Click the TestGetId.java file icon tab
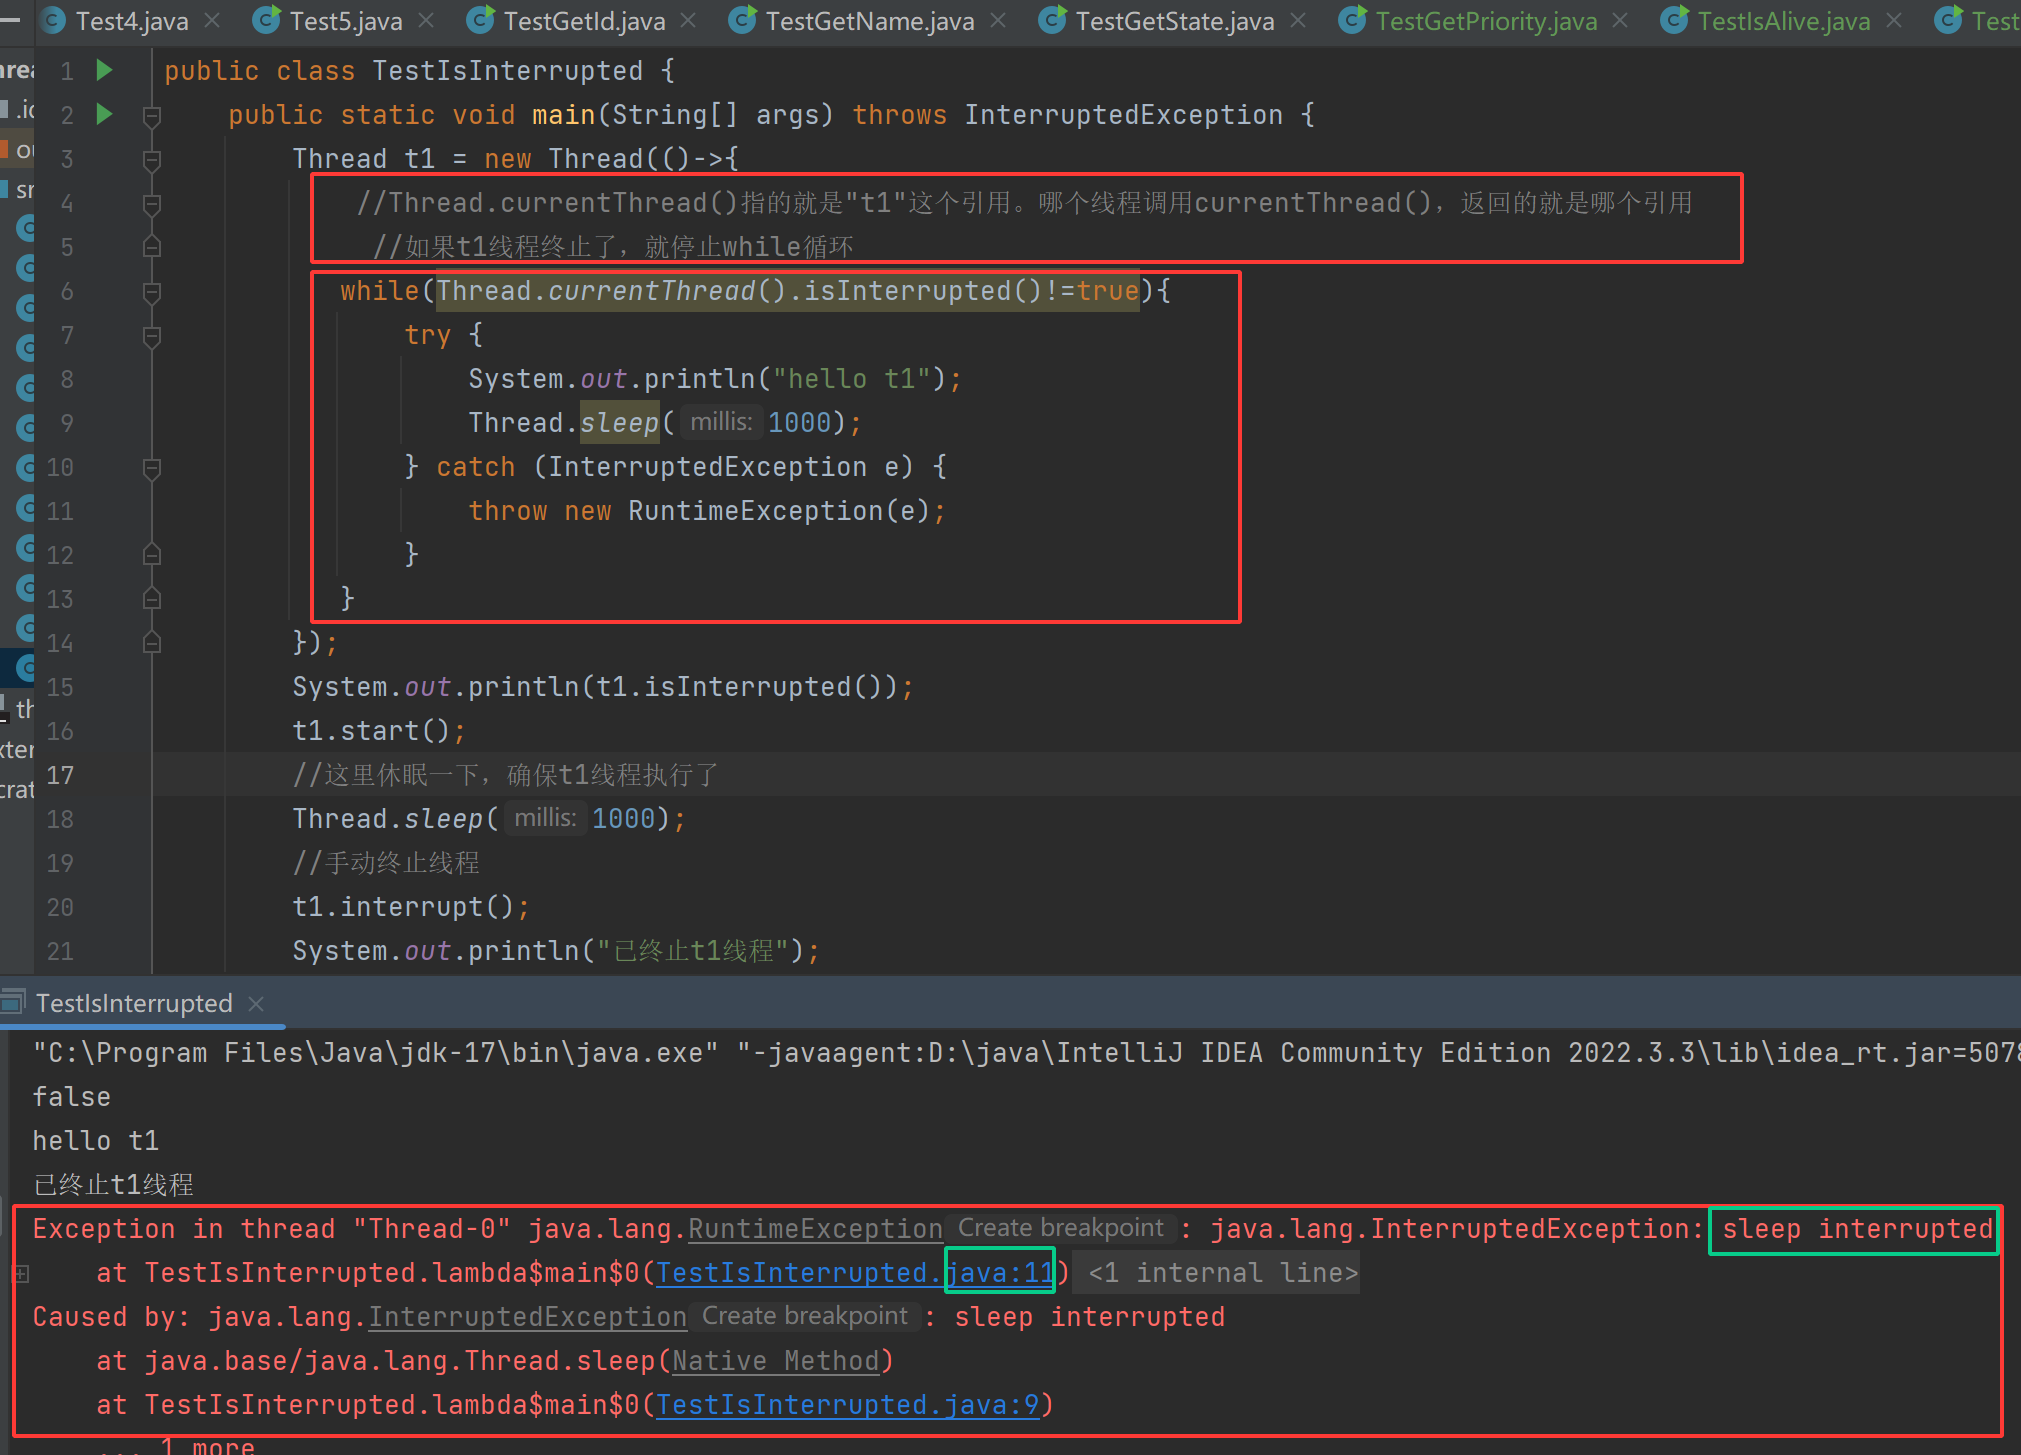Viewport: 2021px width, 1455px height. click(481, 20)
